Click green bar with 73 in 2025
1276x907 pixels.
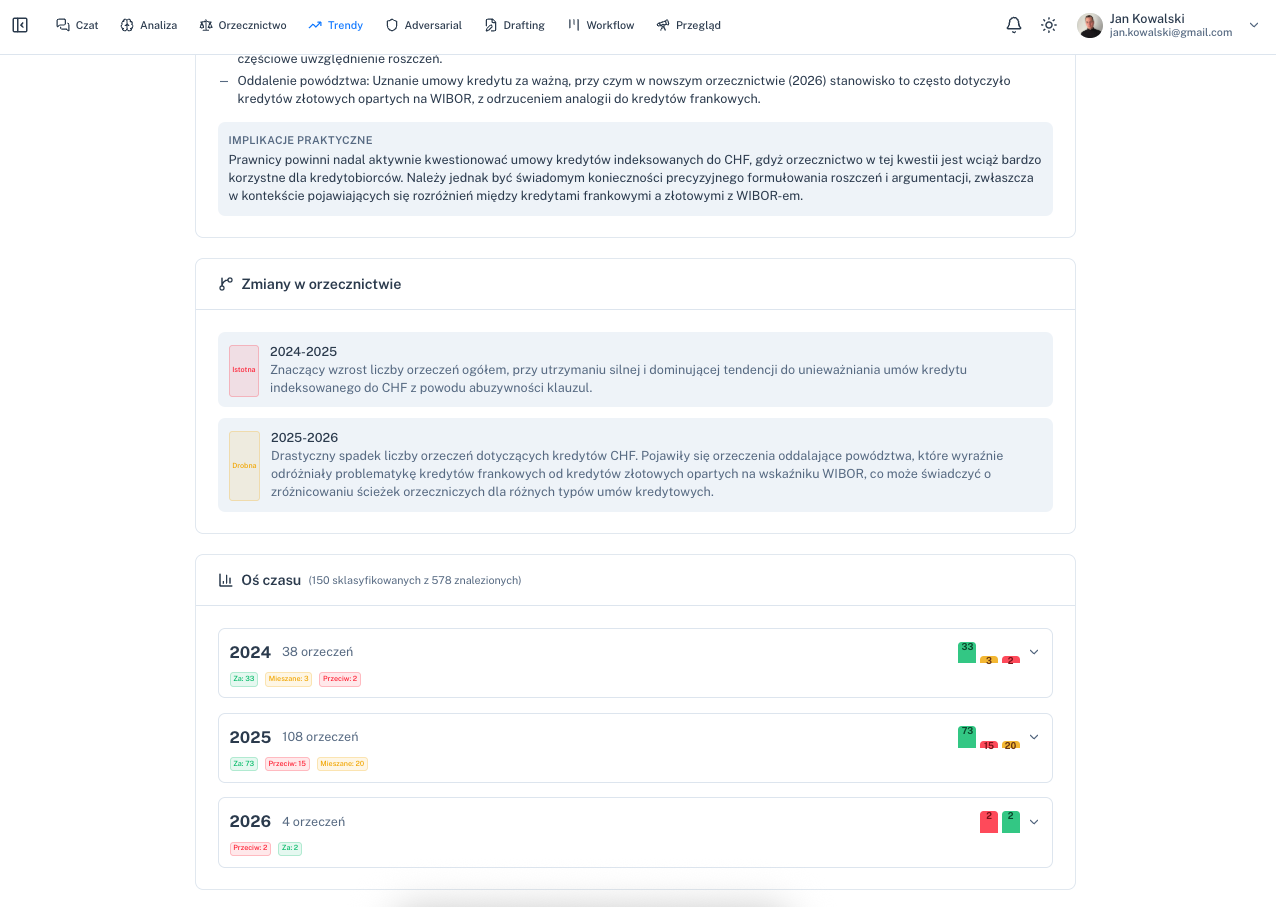point(966,737)
